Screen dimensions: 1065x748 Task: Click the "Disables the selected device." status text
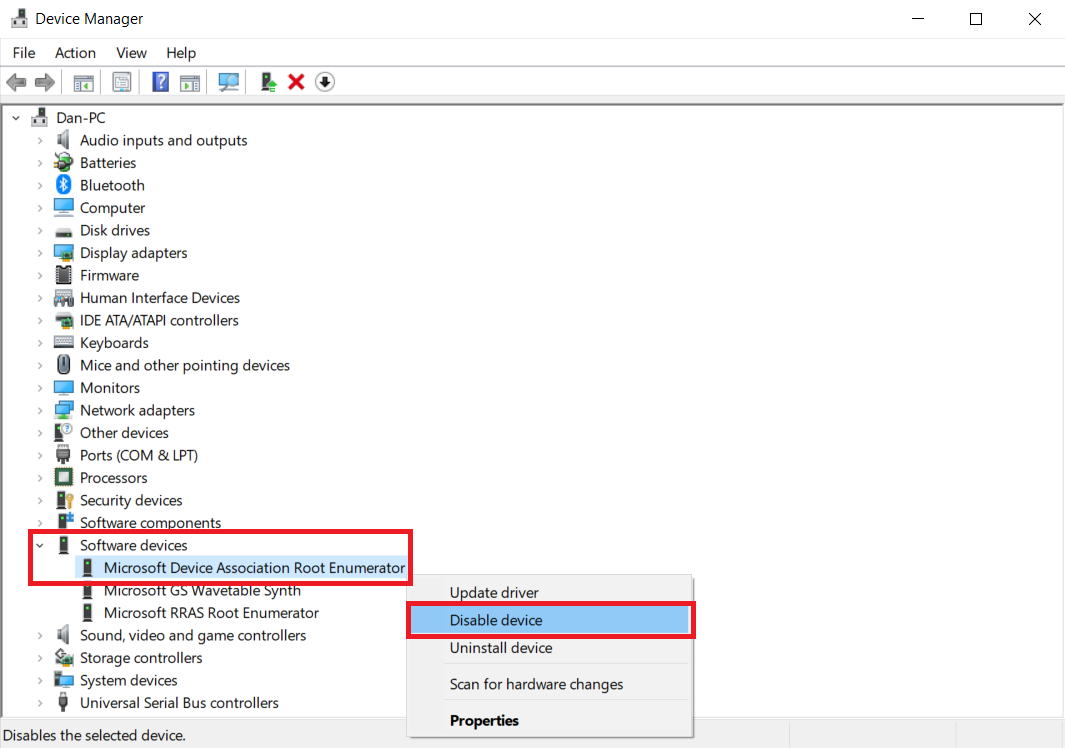(94, 735)
